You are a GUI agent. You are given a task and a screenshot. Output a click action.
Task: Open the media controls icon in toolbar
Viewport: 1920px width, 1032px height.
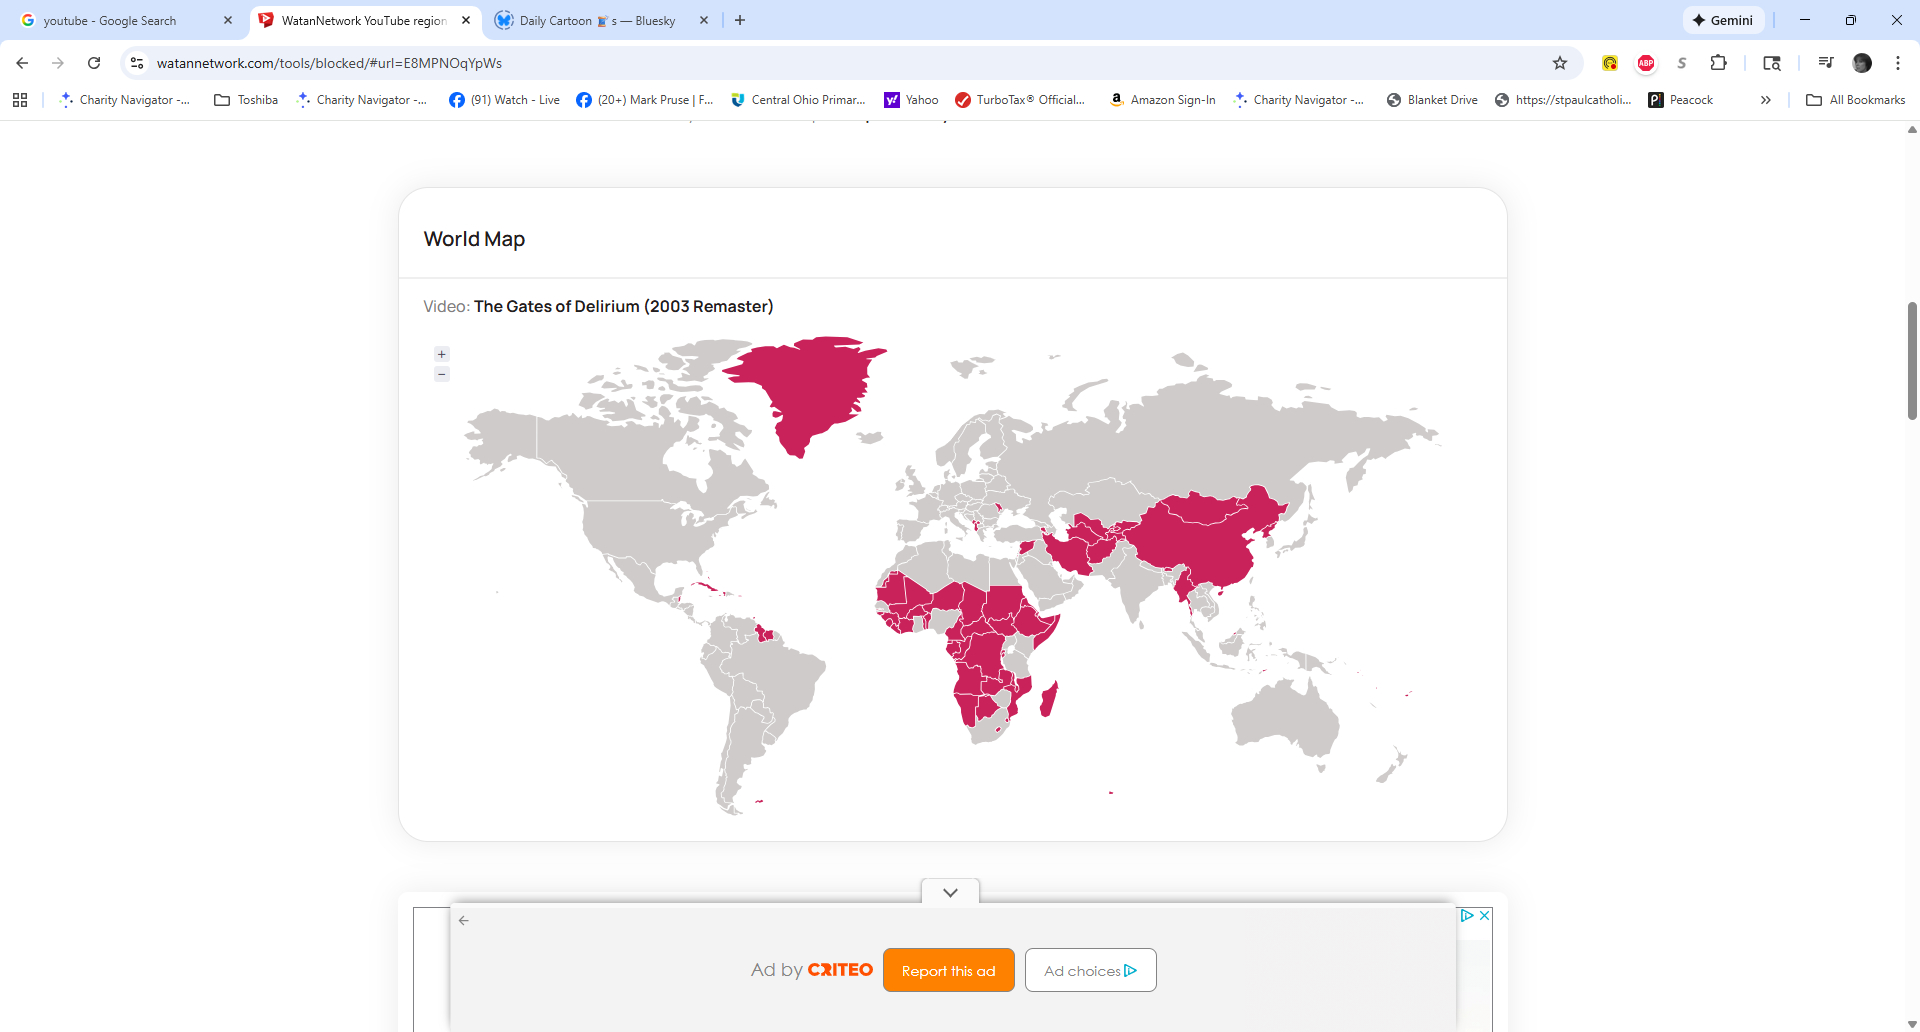[x=1826, y=63]
